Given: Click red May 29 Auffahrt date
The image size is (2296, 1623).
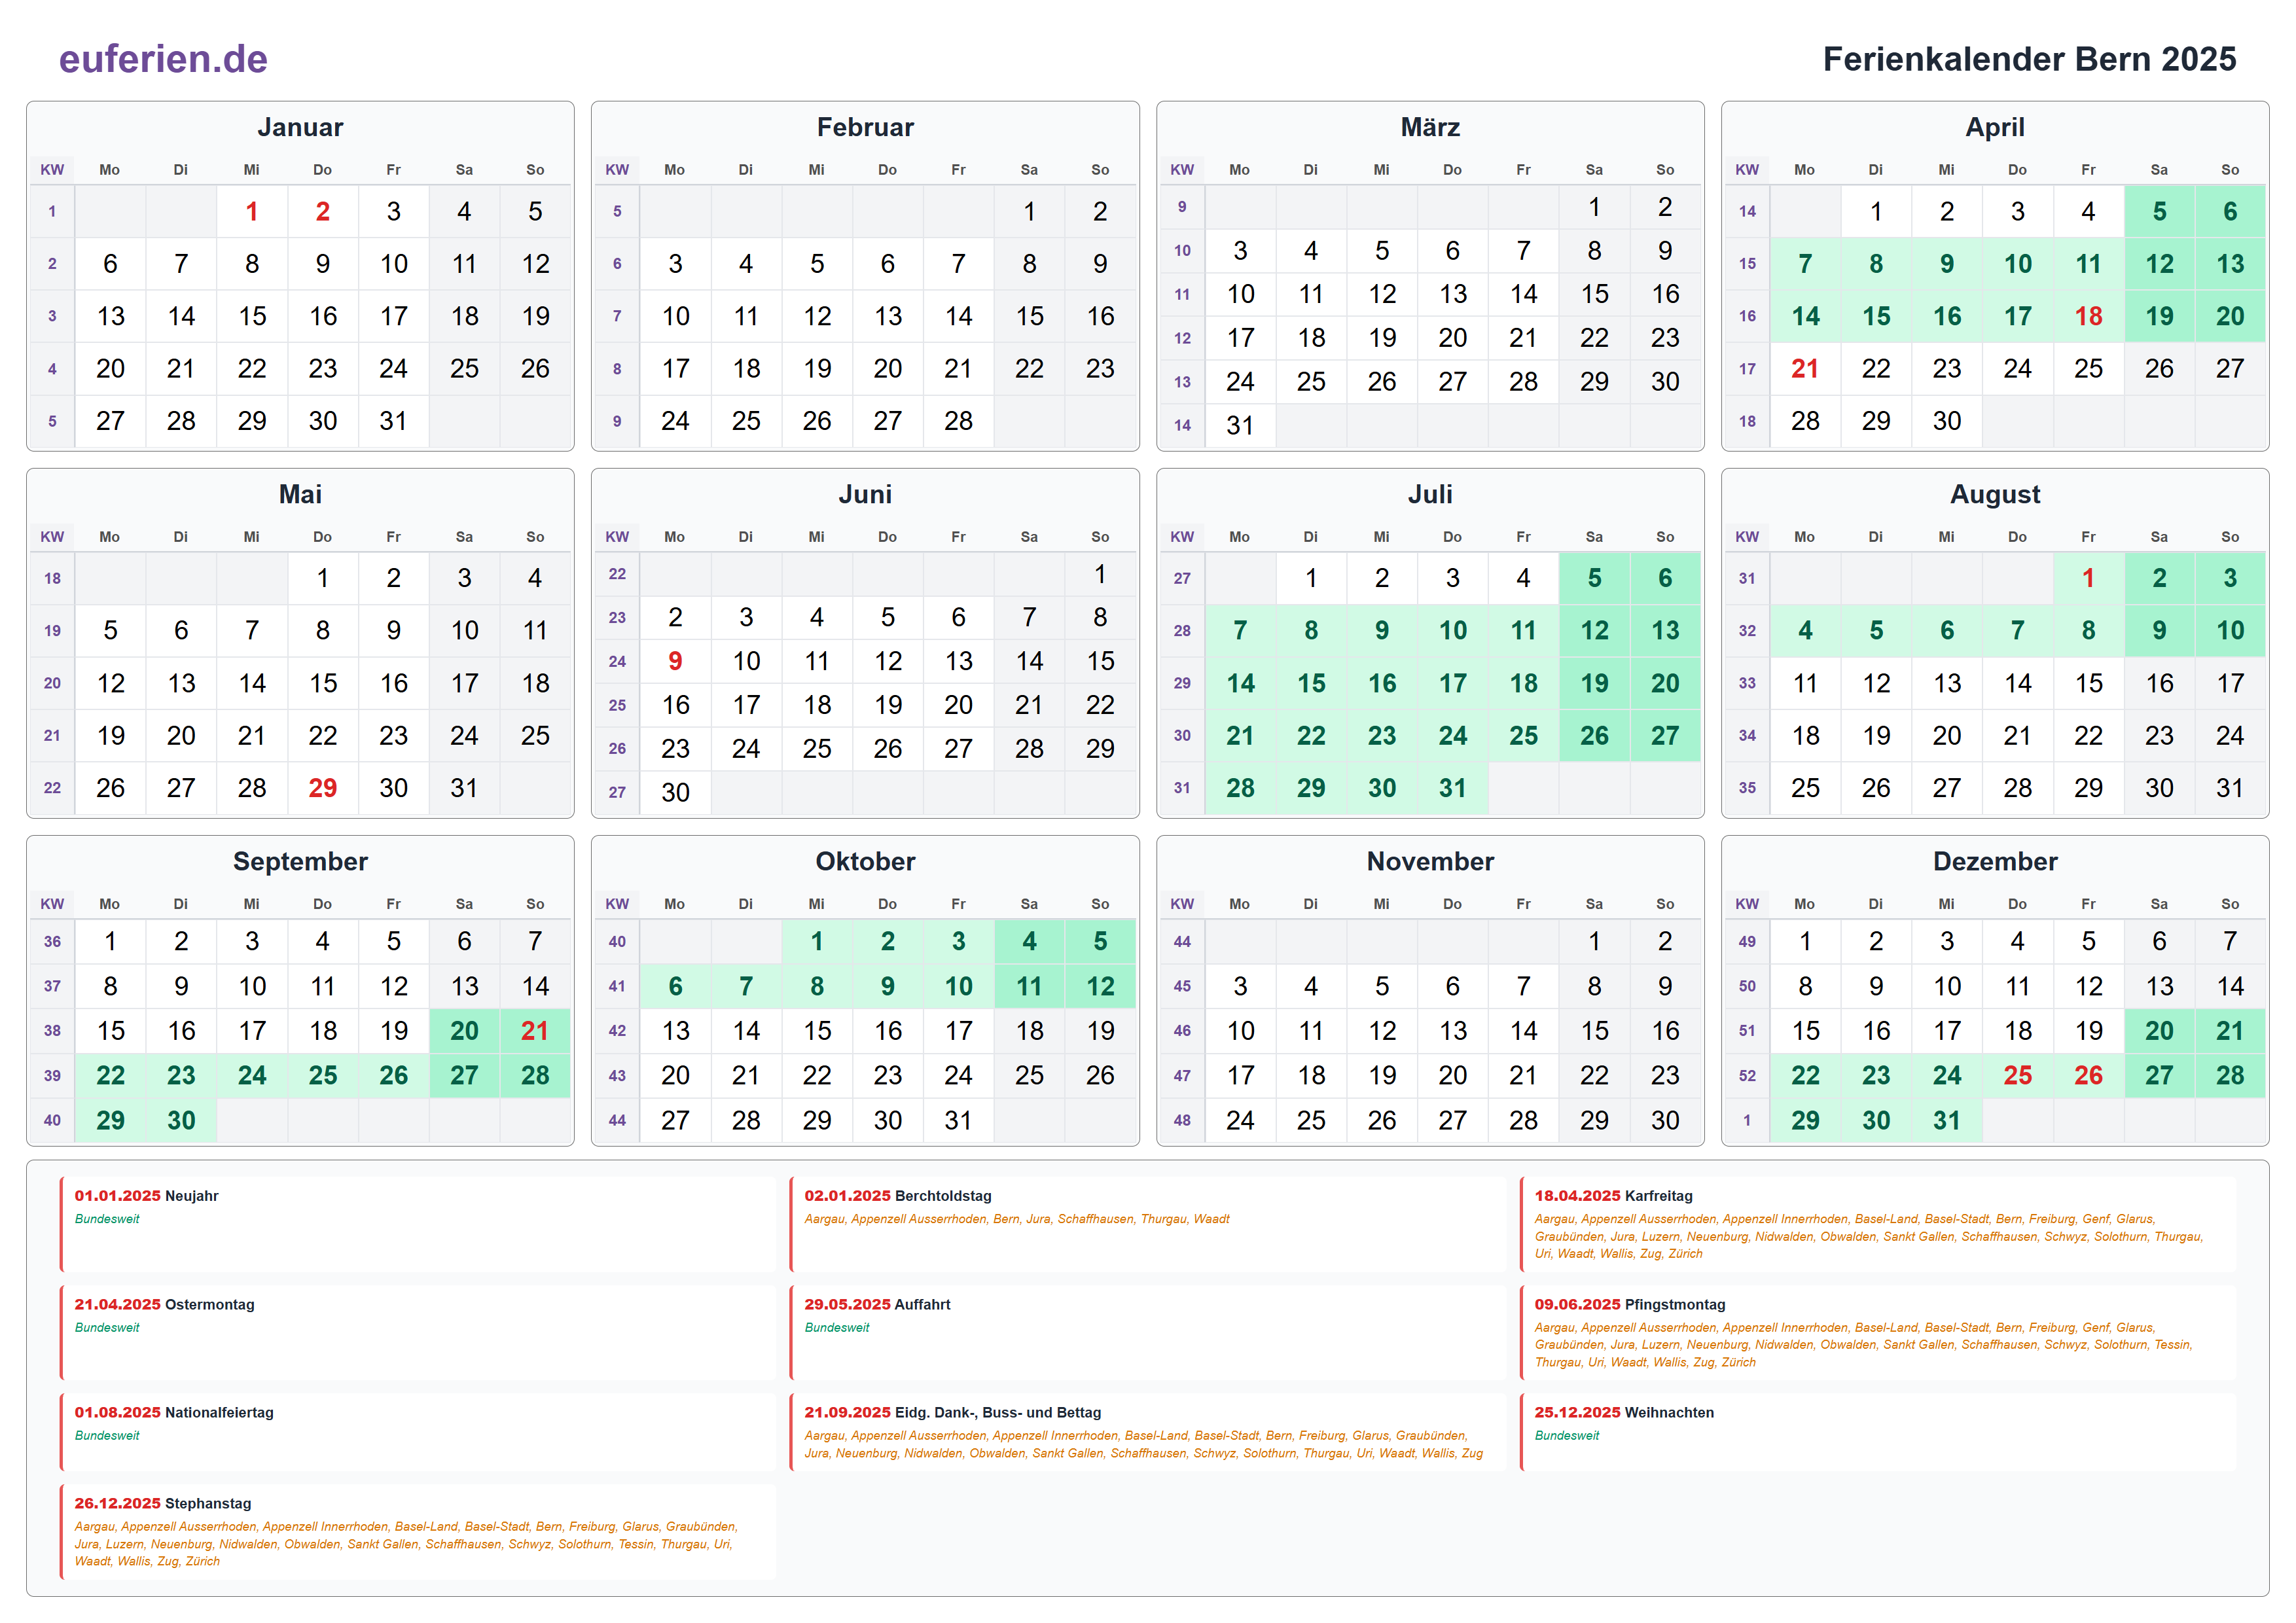Looking at the screenshot, I should [323, 788].
